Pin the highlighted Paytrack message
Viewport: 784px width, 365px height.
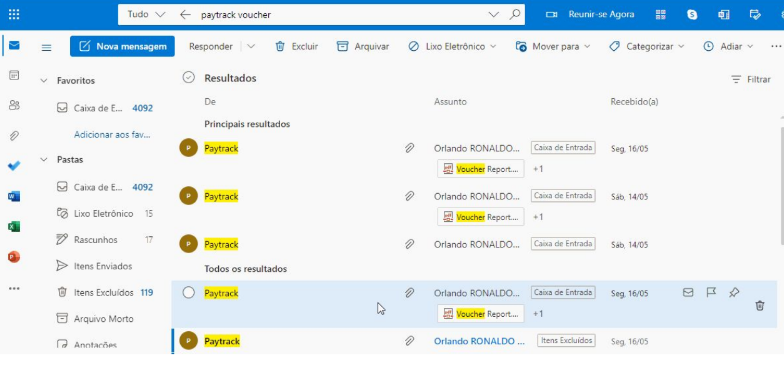734,292
